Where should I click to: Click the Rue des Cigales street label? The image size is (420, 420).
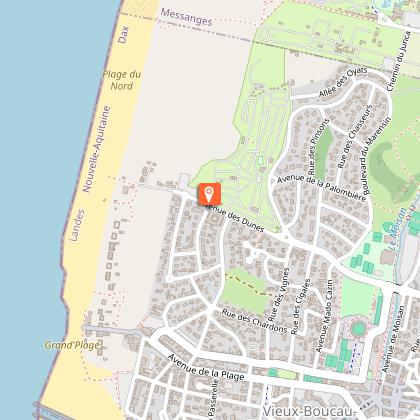point(300,307)
